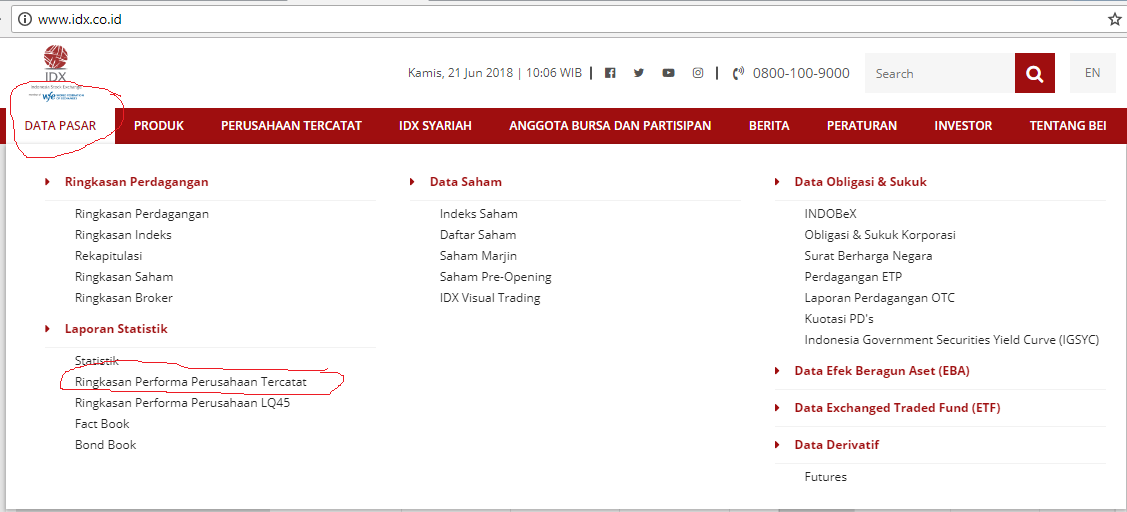
Task: Open Bond Book link
Action: pos(105,444)
